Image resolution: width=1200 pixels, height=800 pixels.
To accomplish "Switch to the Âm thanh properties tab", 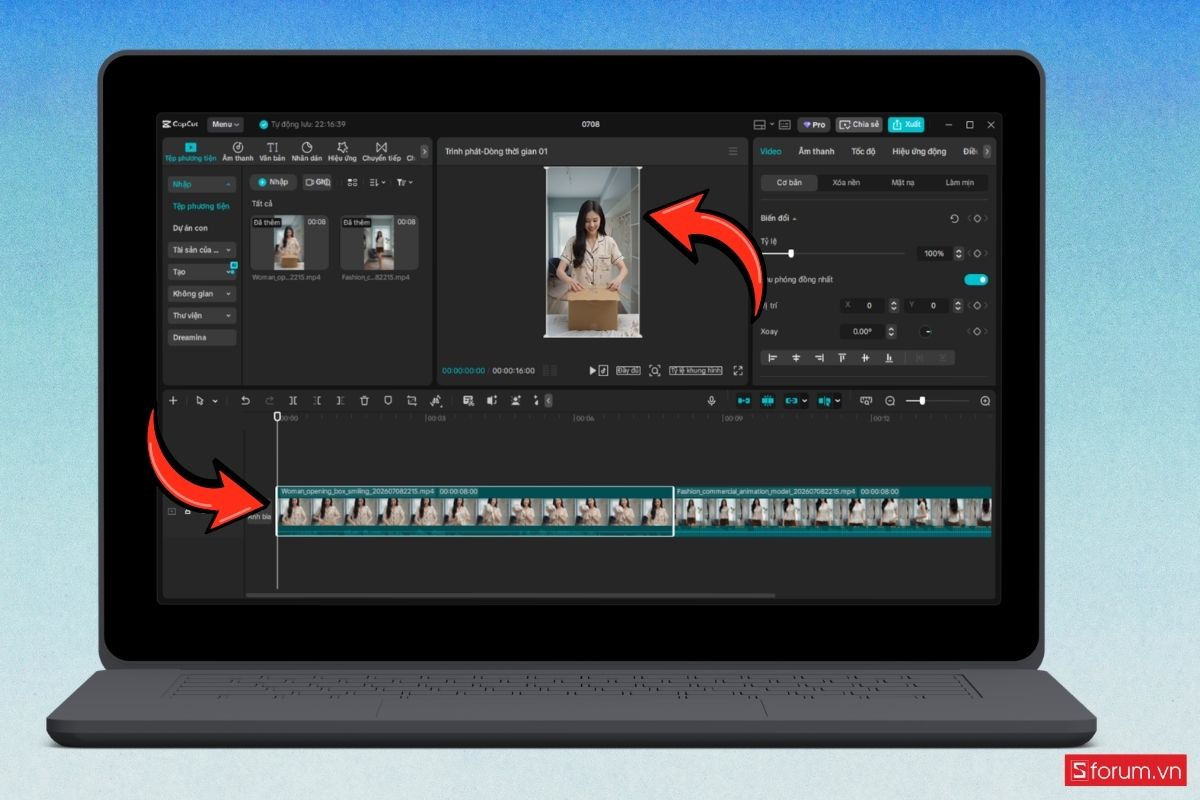I will (816, 151).
